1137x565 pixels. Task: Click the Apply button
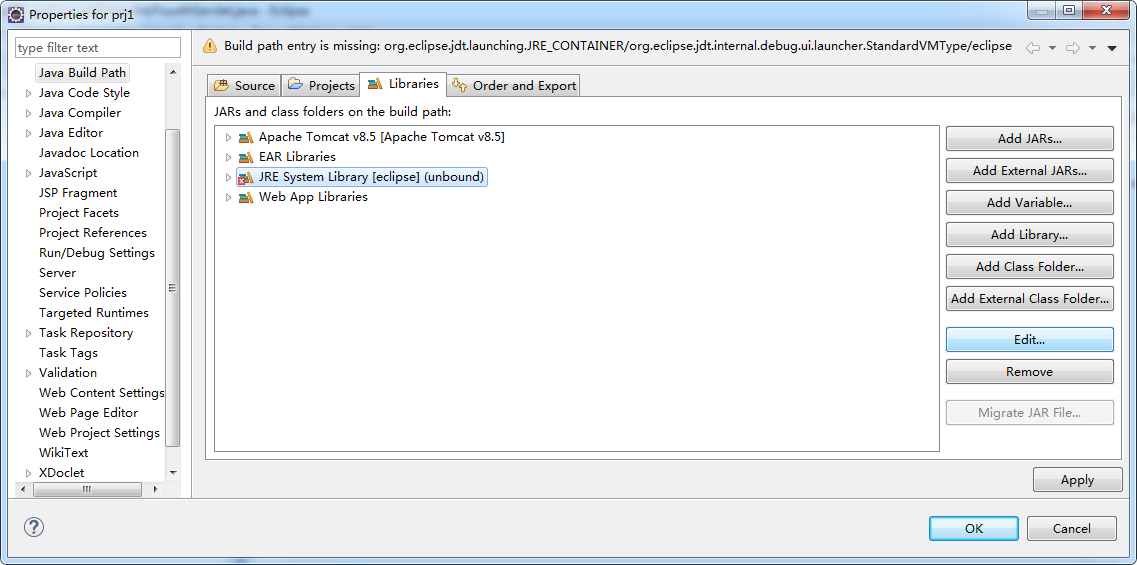[x=1077, y=480]
